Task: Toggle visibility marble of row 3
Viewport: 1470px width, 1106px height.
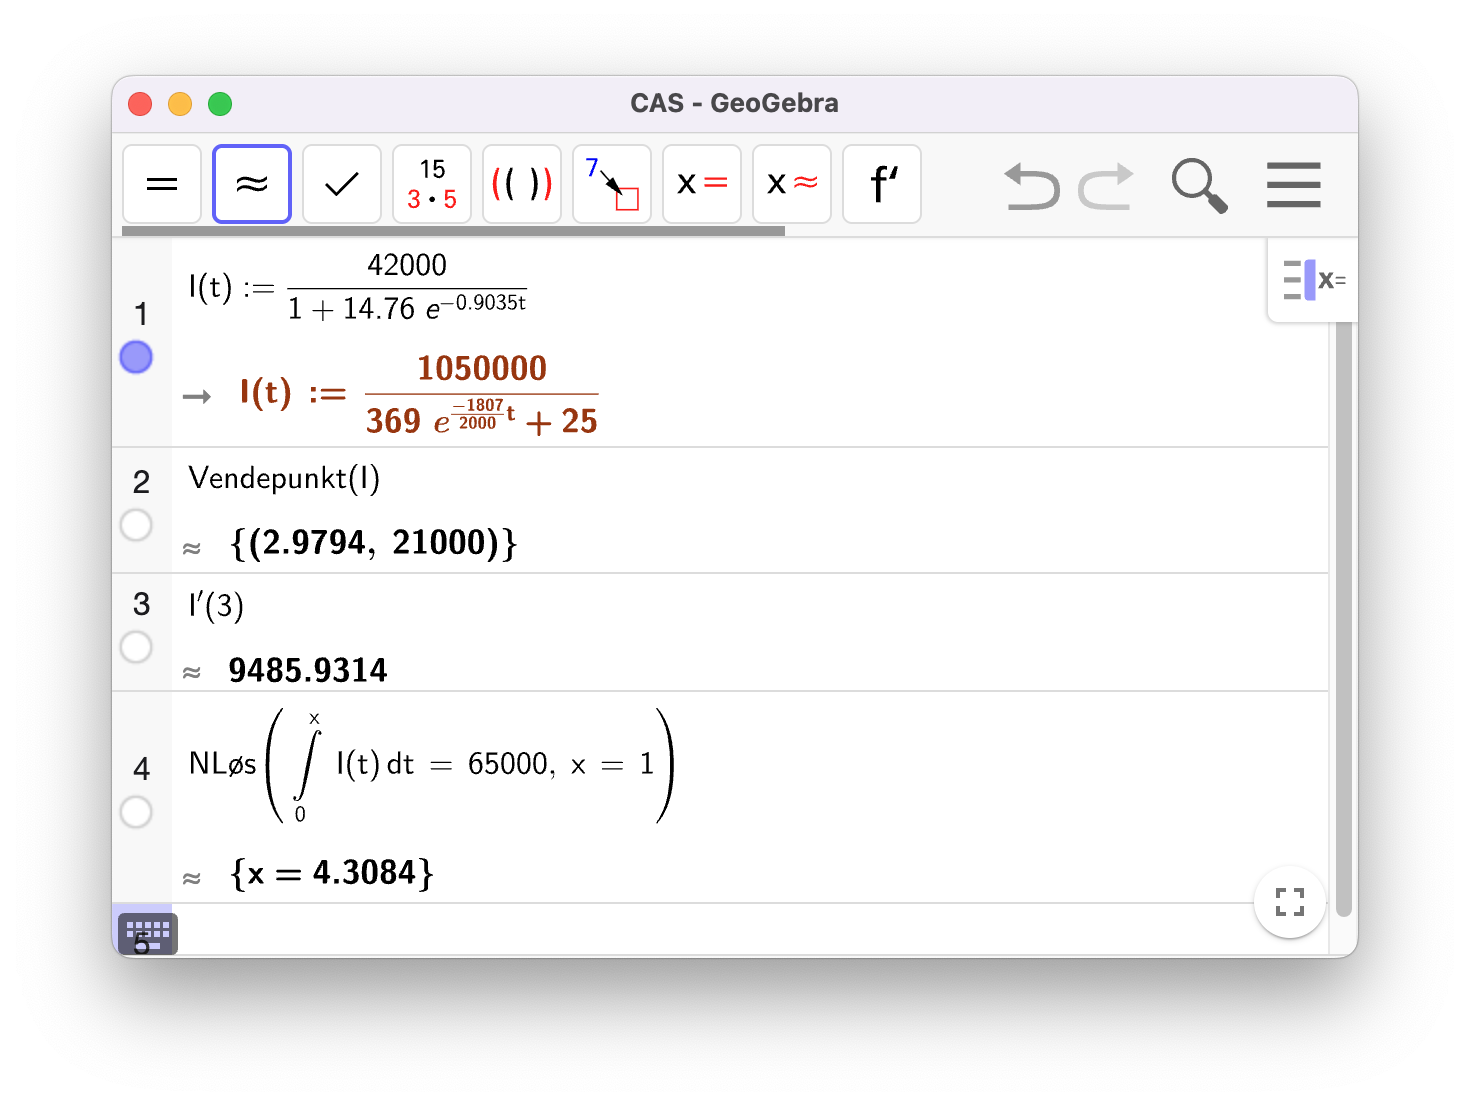Action: [136, 647]
